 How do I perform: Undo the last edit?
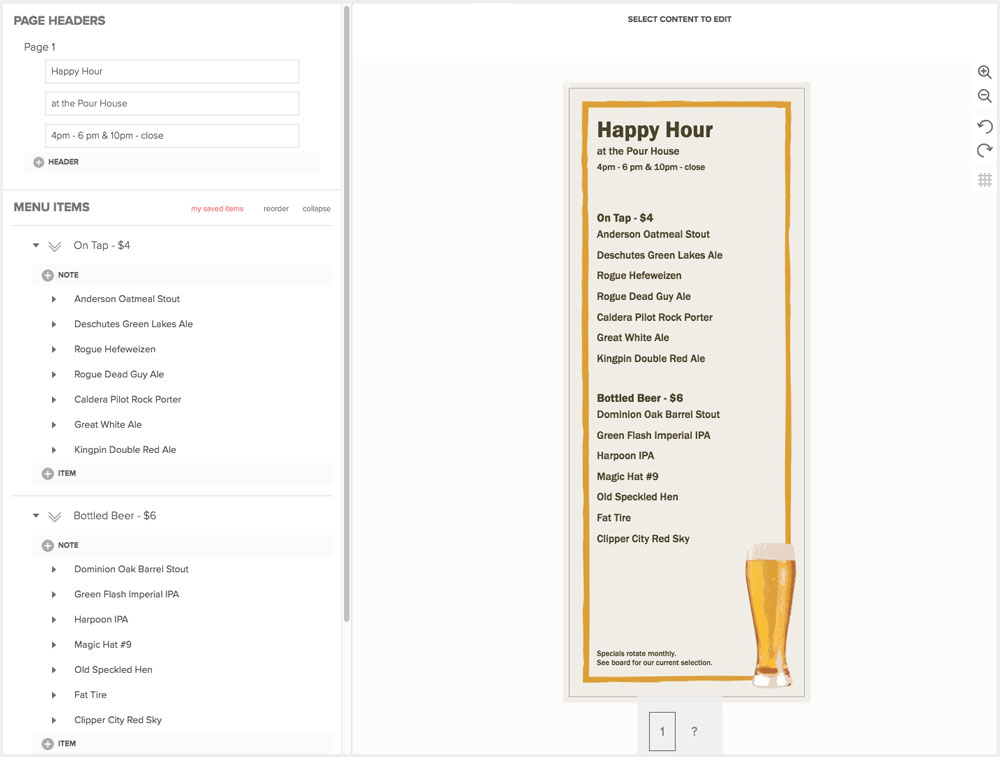[985, 126]
